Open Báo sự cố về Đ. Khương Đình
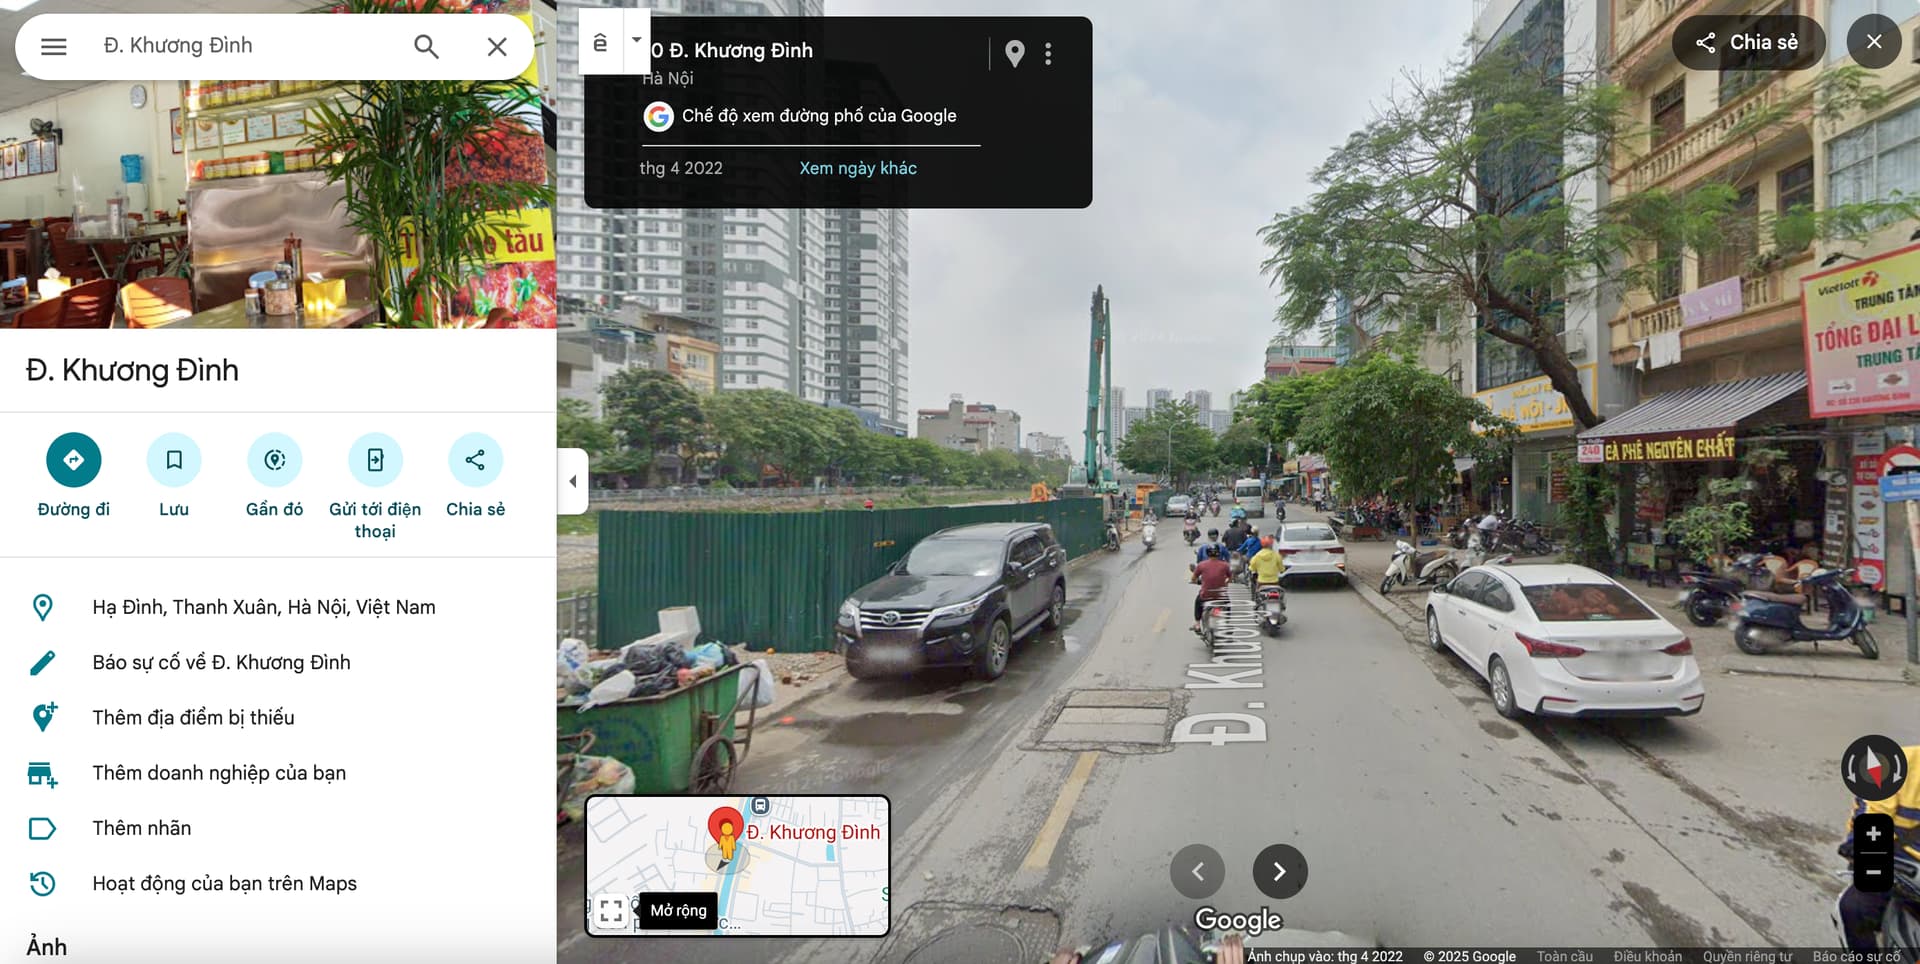 tap(221, 662)
